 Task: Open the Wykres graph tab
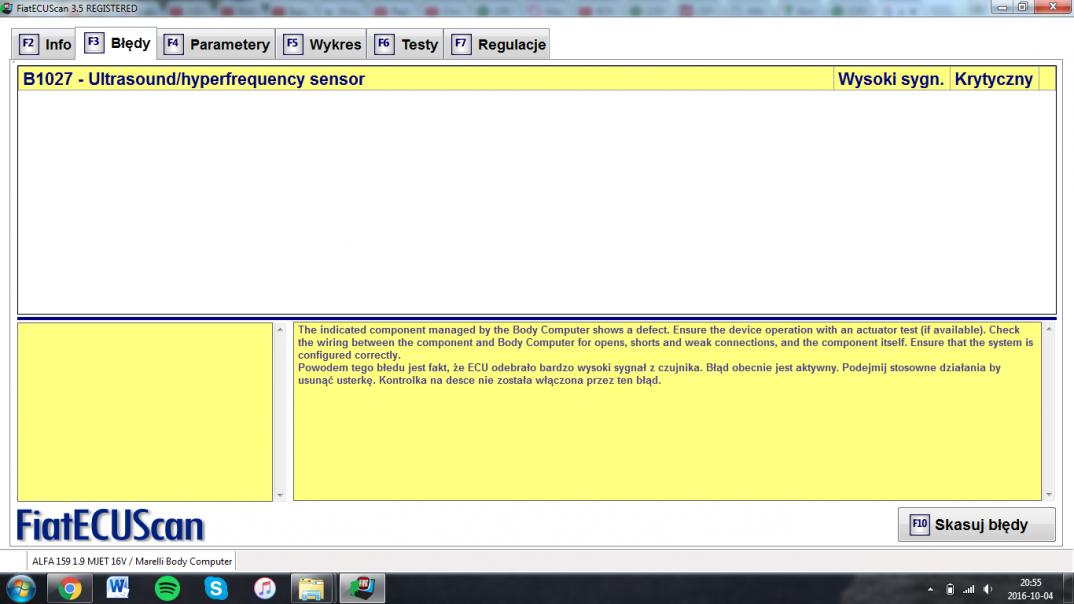321,45
